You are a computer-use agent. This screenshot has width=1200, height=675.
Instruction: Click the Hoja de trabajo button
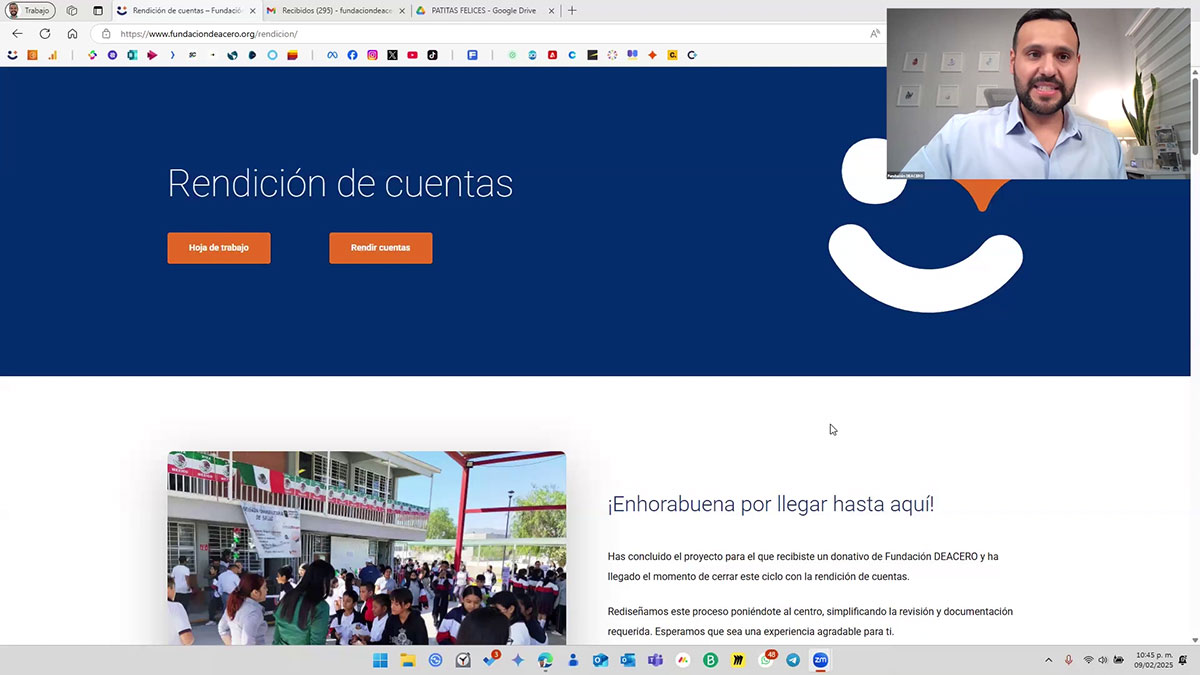pos(219,248)
